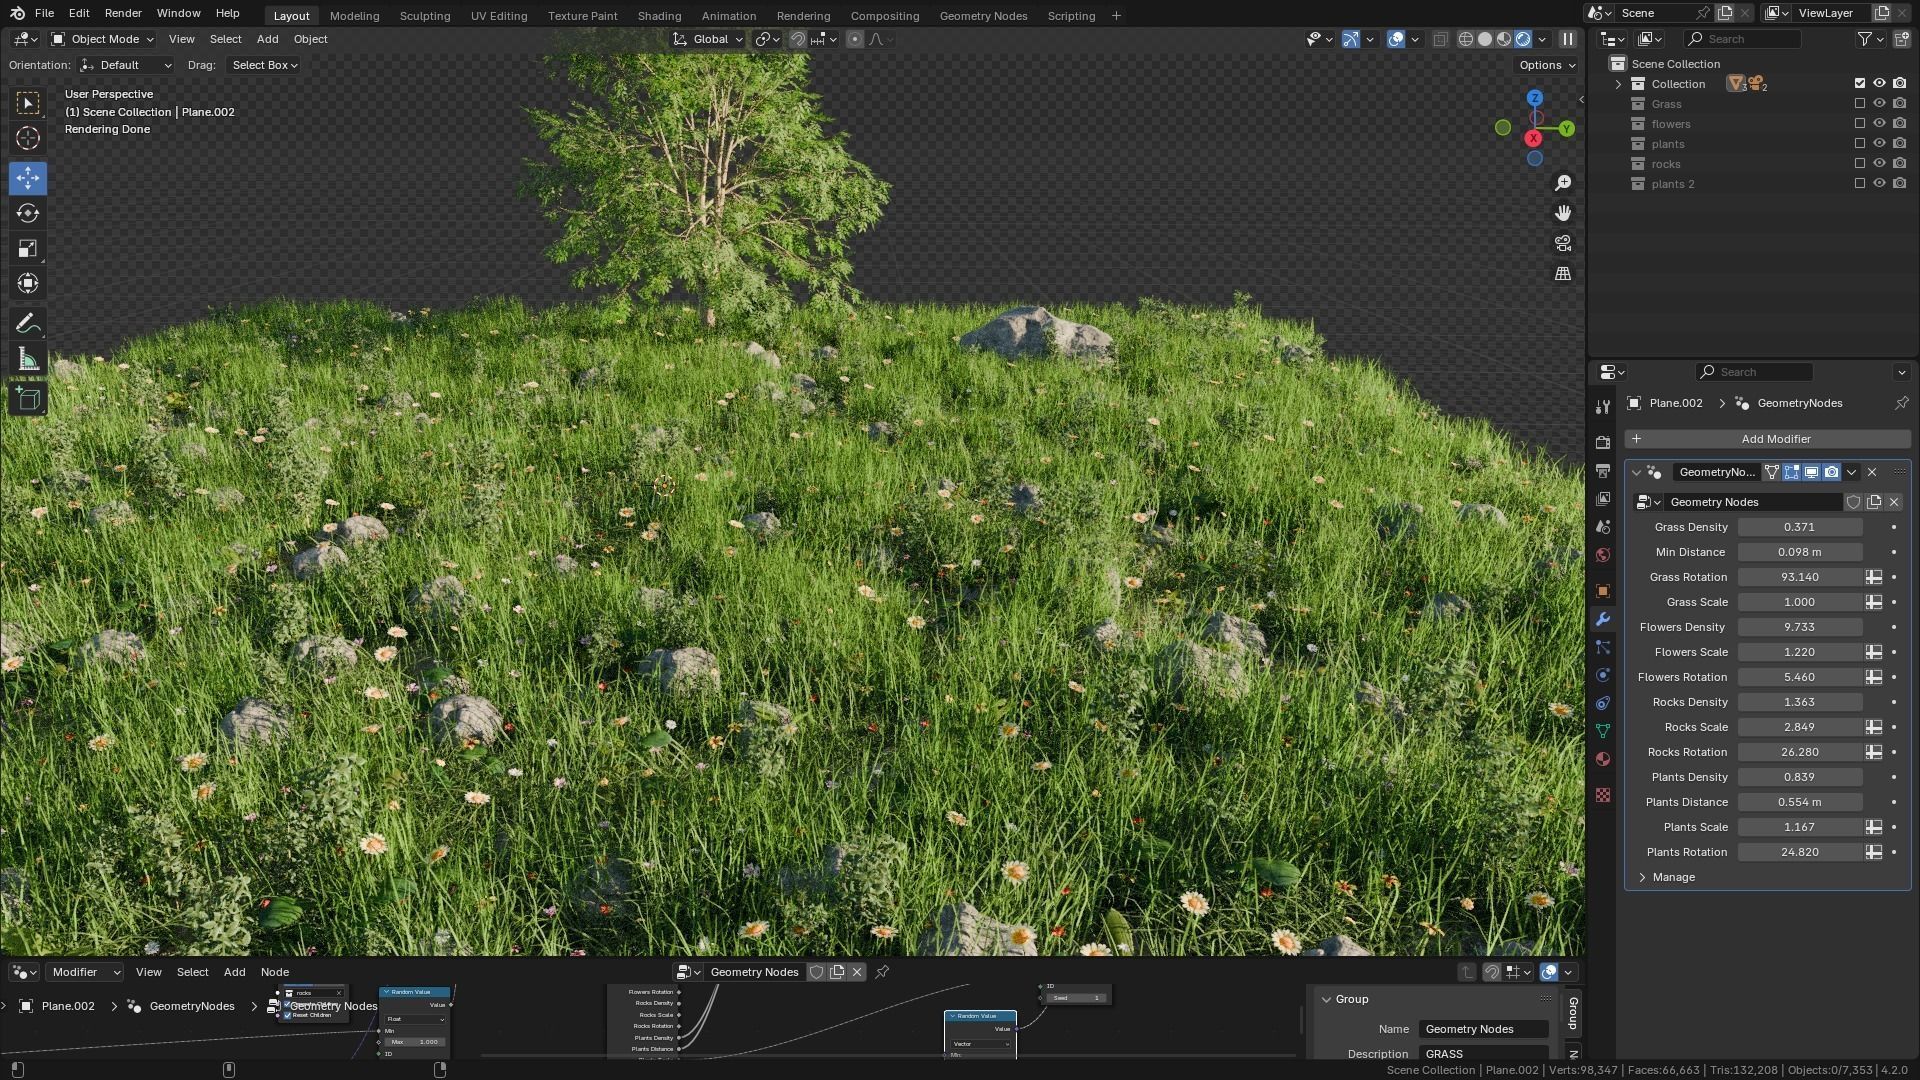This screenshot has width=1920, height=1080.
Task: Switch to Wireframe viewport shading
Action: (x=1466, y=39)
